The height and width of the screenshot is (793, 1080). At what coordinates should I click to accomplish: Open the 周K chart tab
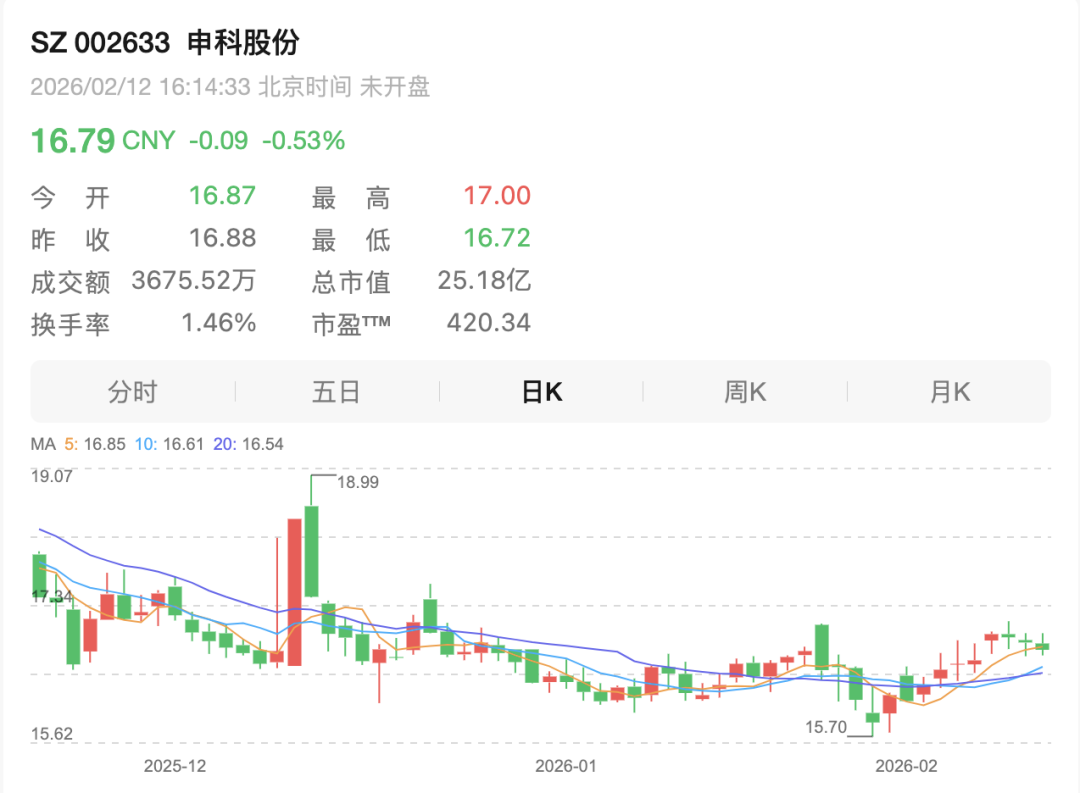coord(745,392)
